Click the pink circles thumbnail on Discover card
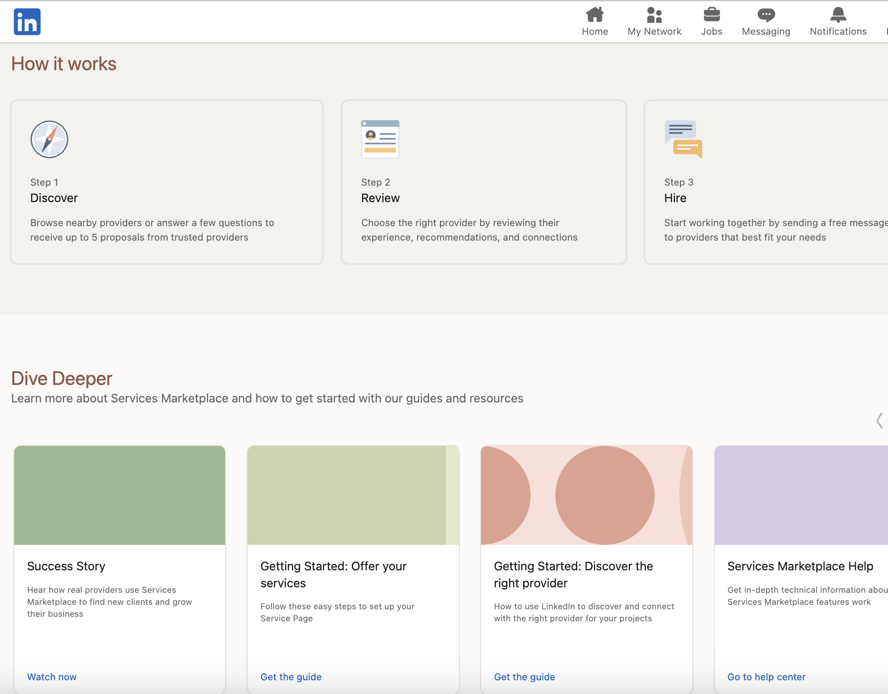The height and width of the screenshot is (694, 888). [586, 494]
